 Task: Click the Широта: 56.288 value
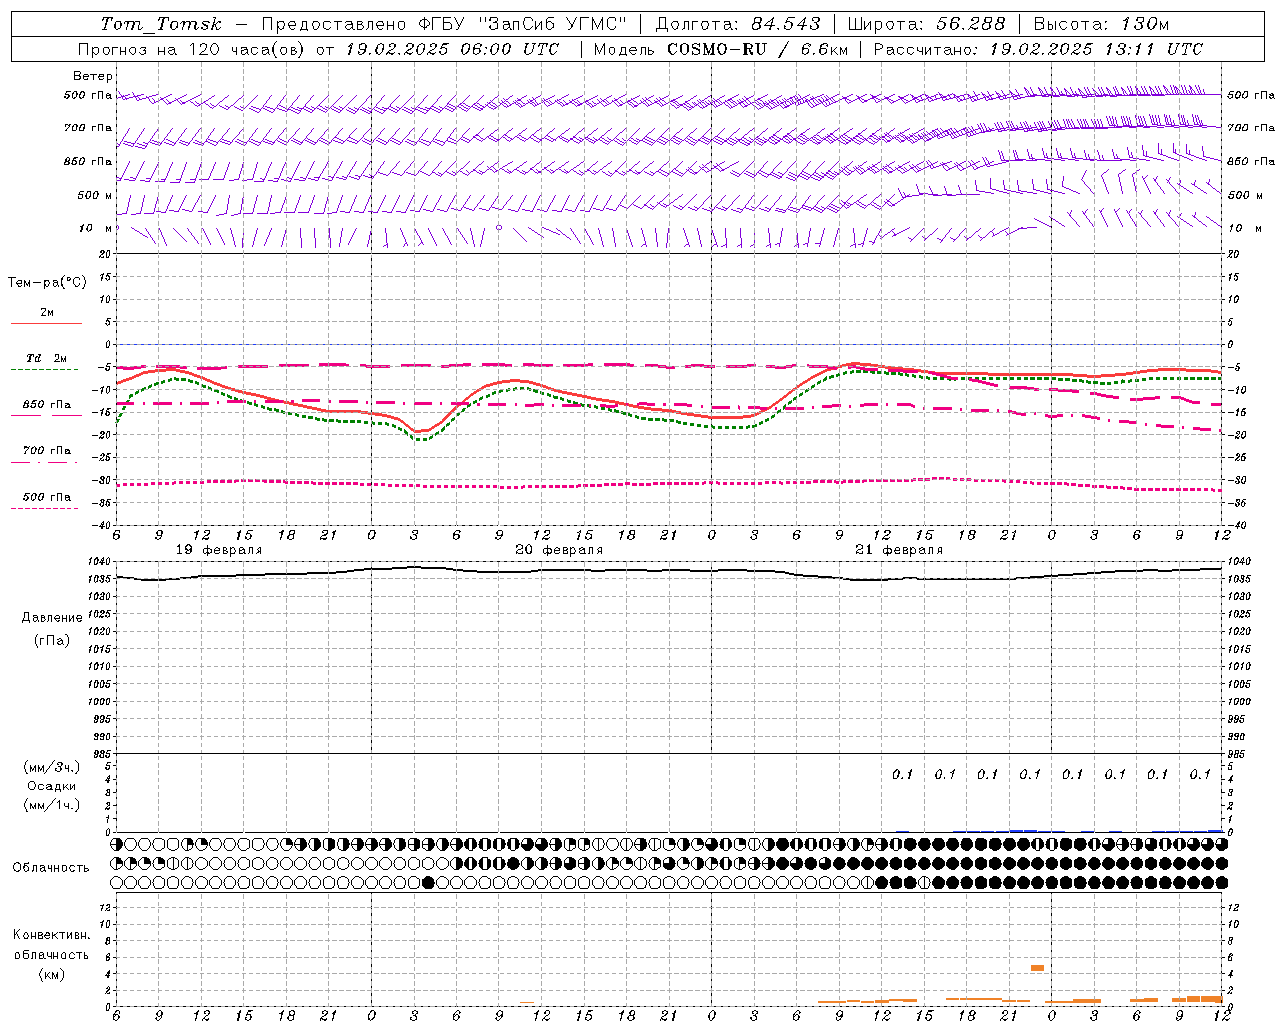pyautogui.click(x=926, y=24)
